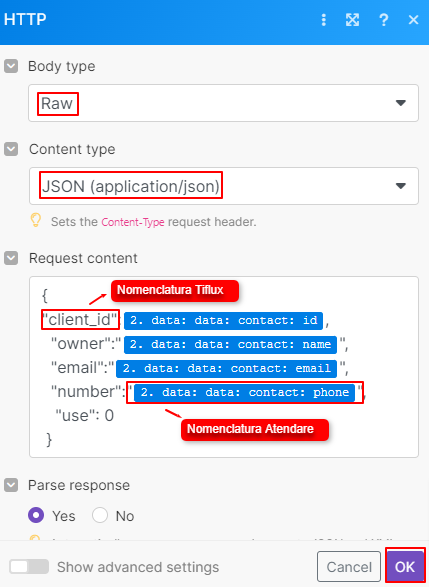Close the HTTP module dialog
The width and height of the screenshot is (429, 587).
(413, 19)
